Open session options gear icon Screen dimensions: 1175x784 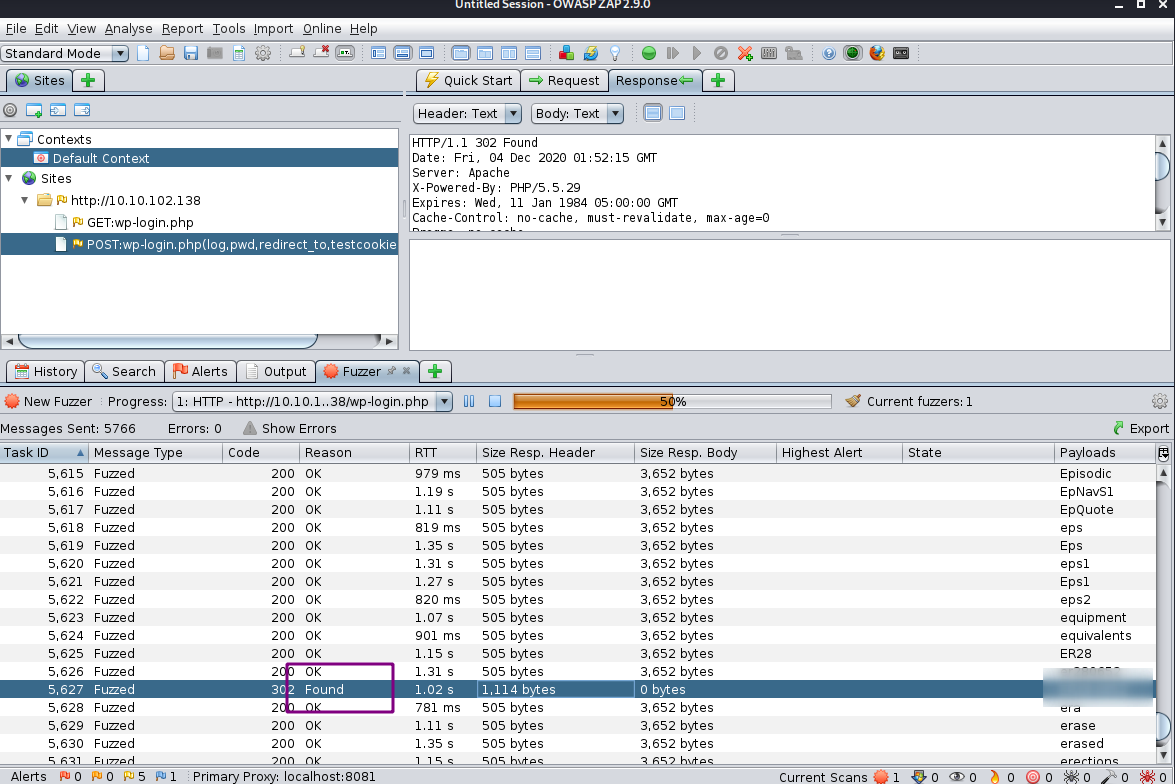coord(263,53)
